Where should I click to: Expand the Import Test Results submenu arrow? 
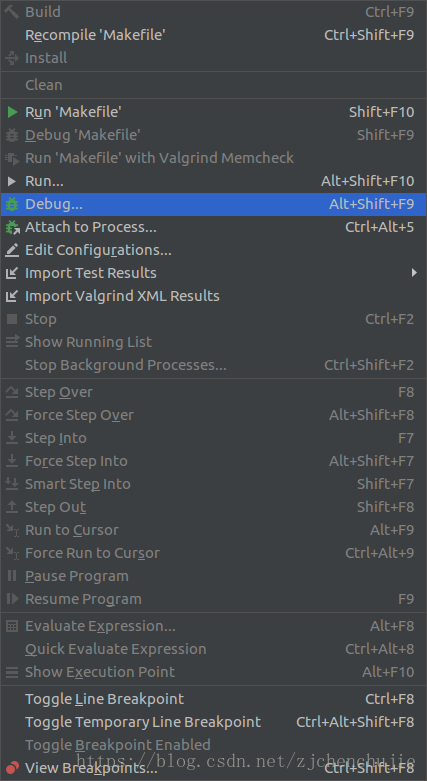414,273
